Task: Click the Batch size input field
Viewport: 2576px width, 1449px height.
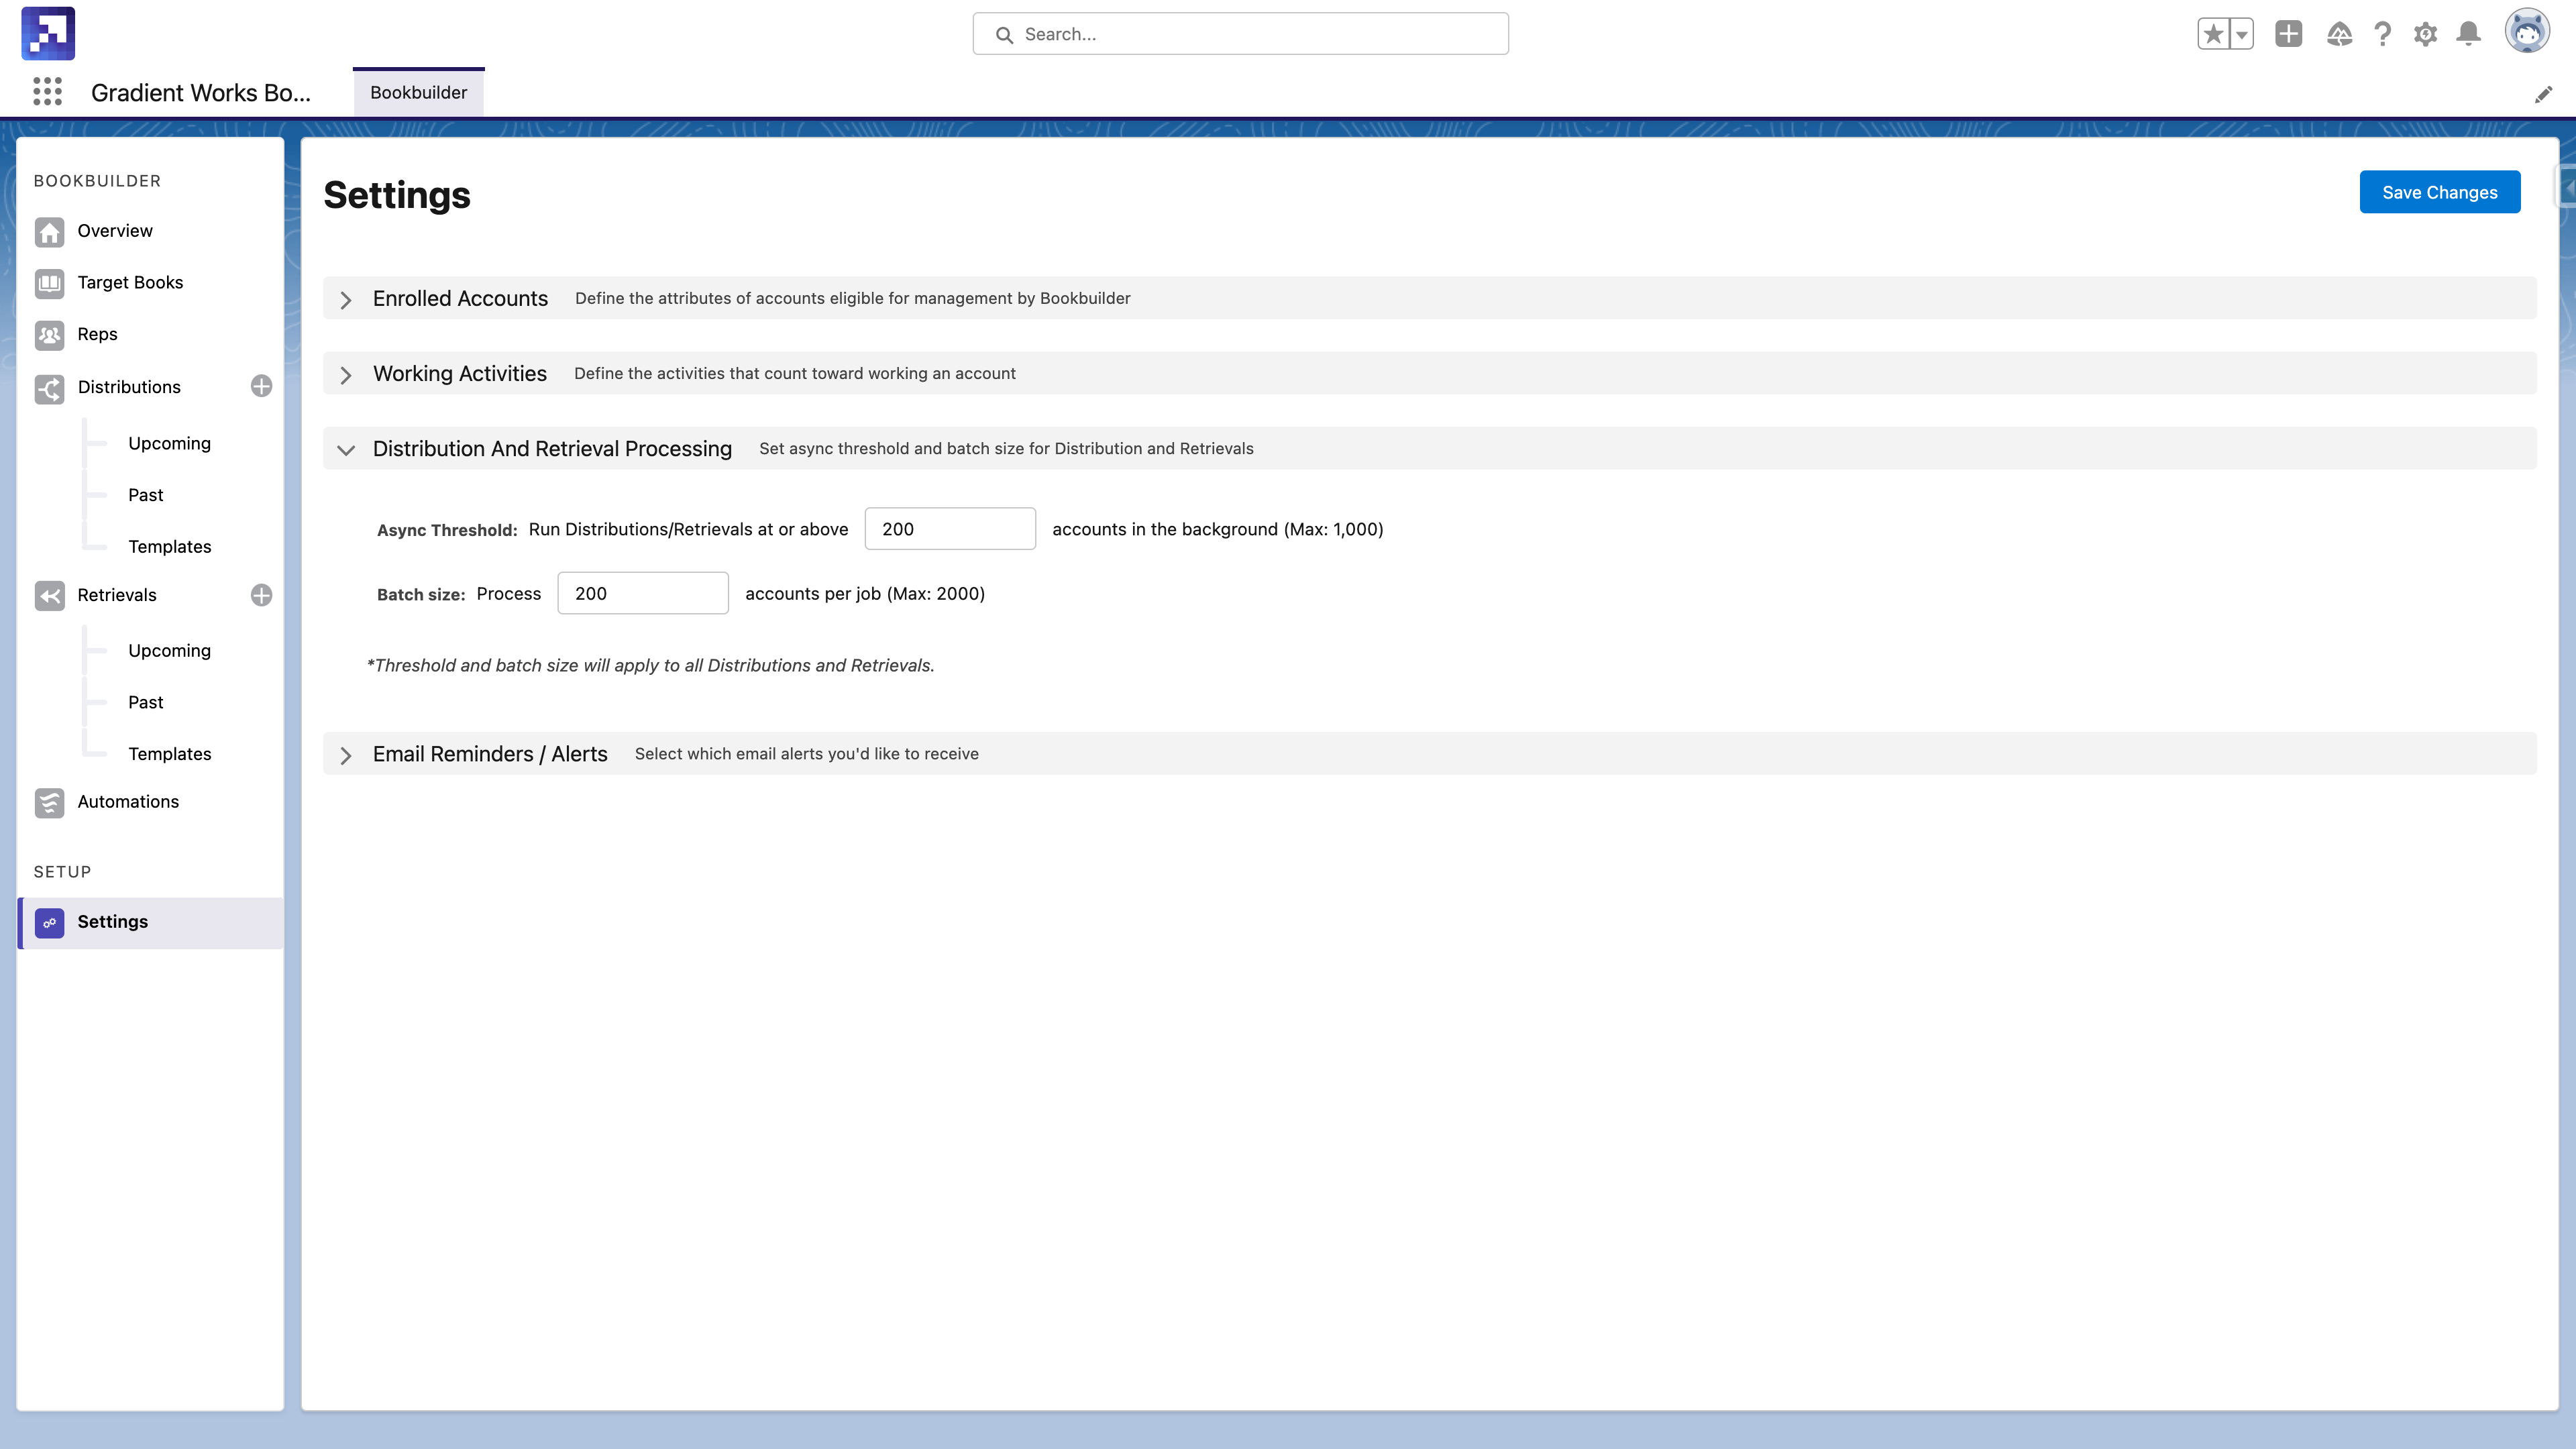Action: [642, 593]
